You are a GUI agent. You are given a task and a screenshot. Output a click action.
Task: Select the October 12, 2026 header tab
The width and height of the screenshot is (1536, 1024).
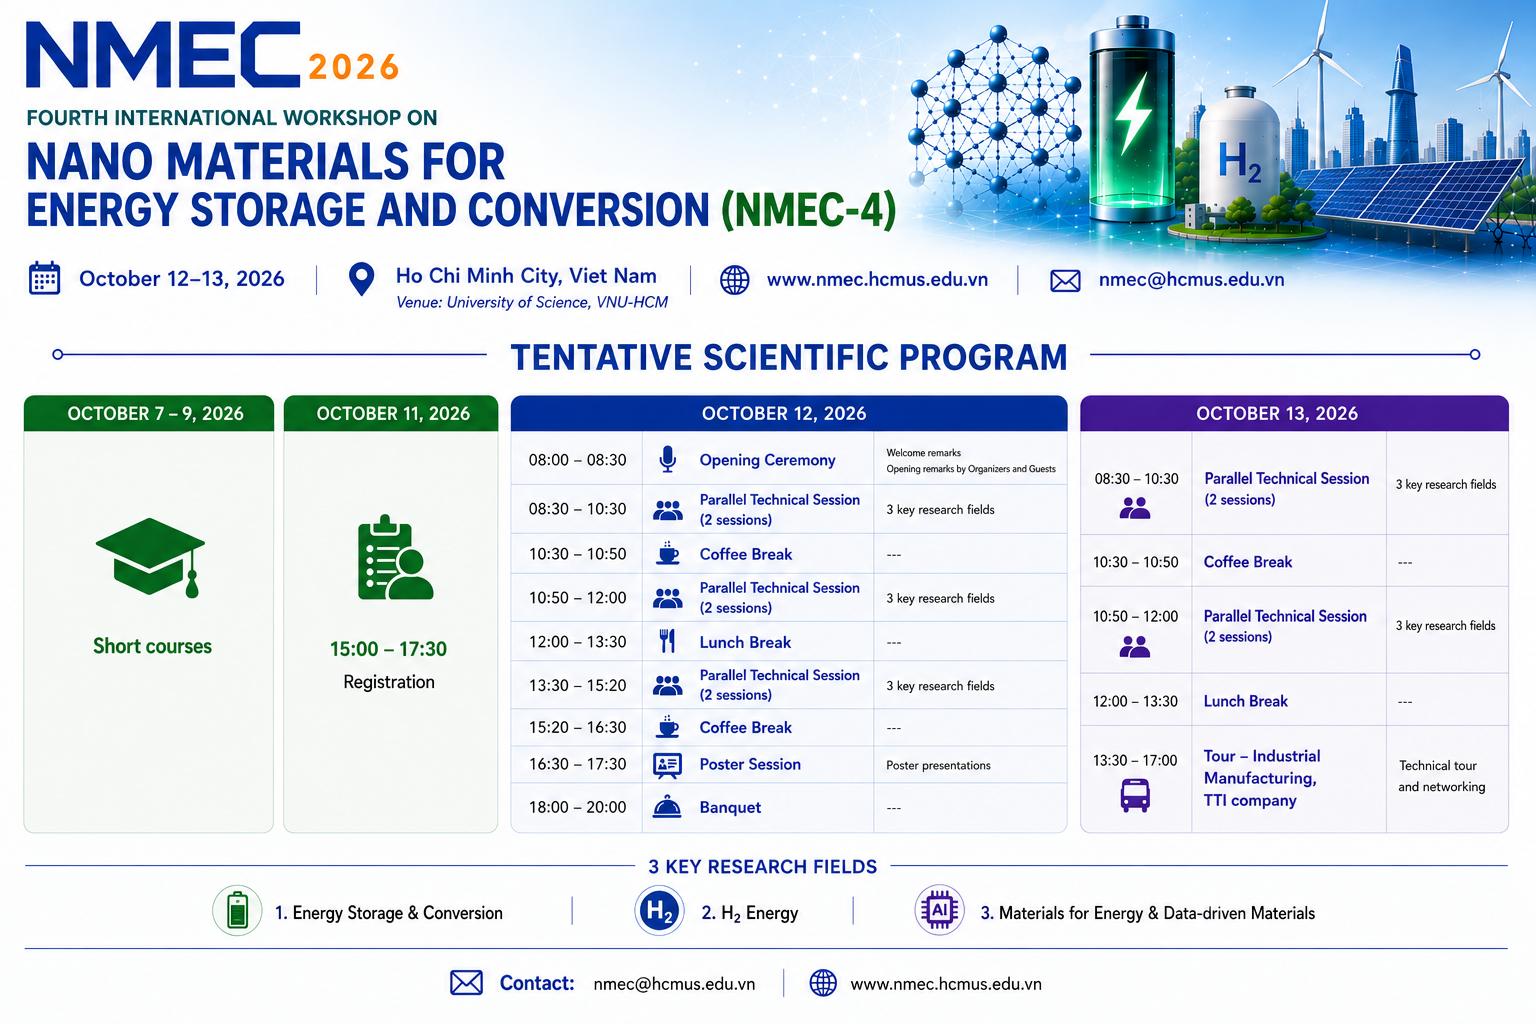789,413
